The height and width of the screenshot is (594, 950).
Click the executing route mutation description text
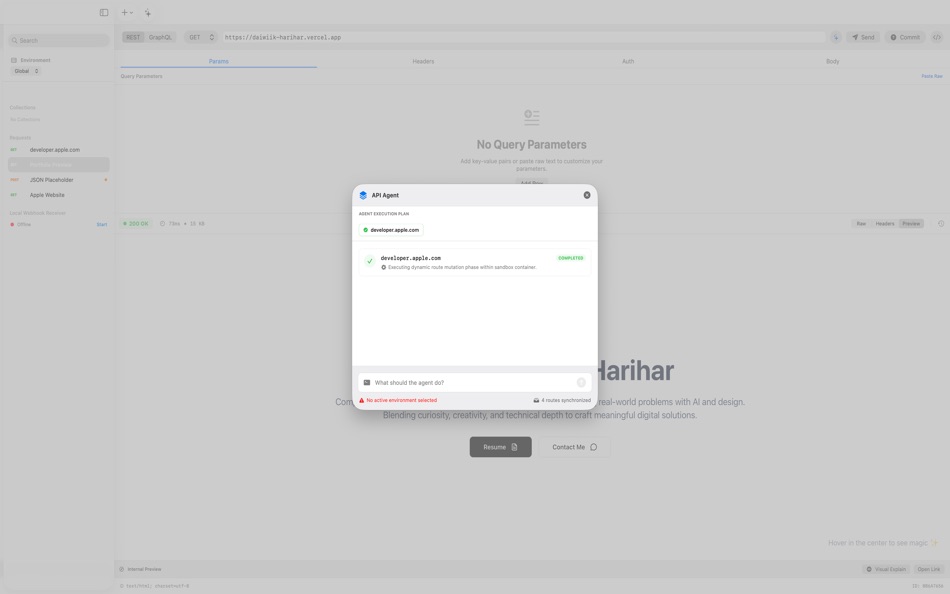462,267
